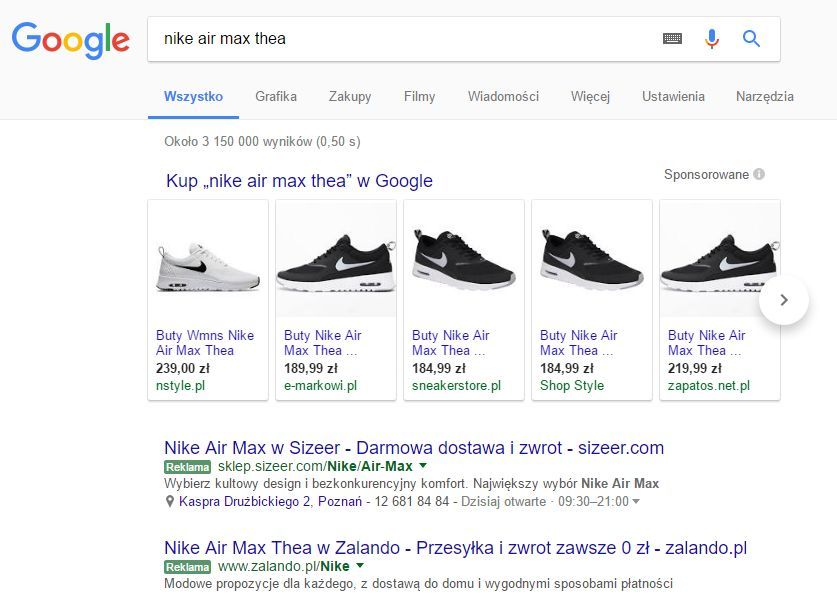Open Ustawienia menu
Viewport: 837px width, 613px height.
coord(673,97)
